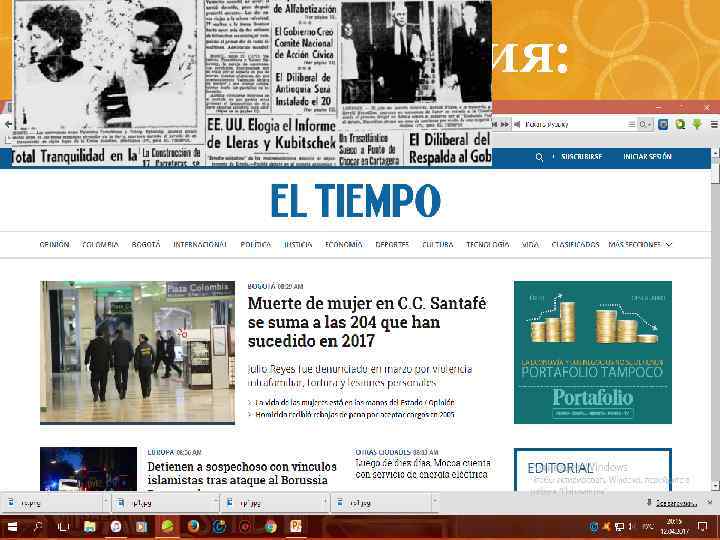Screen dimensions: 720x540
Task: Click the network icon in the system tray
Action: coord(619,527)
